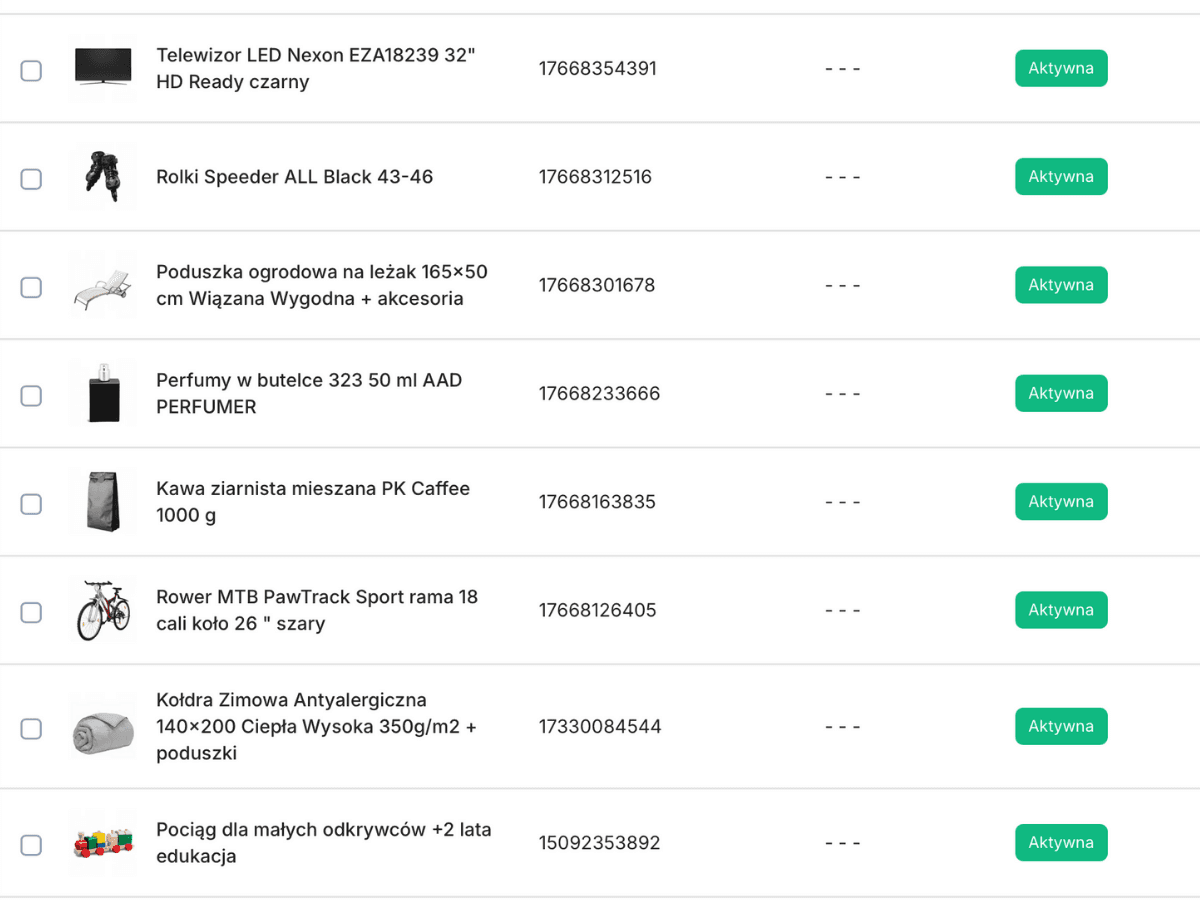The image size is (1200, 900).
Task: Tick the Kołdra Zimowa Antyalergiczna checkbox
Action: (x=31, y=727)
